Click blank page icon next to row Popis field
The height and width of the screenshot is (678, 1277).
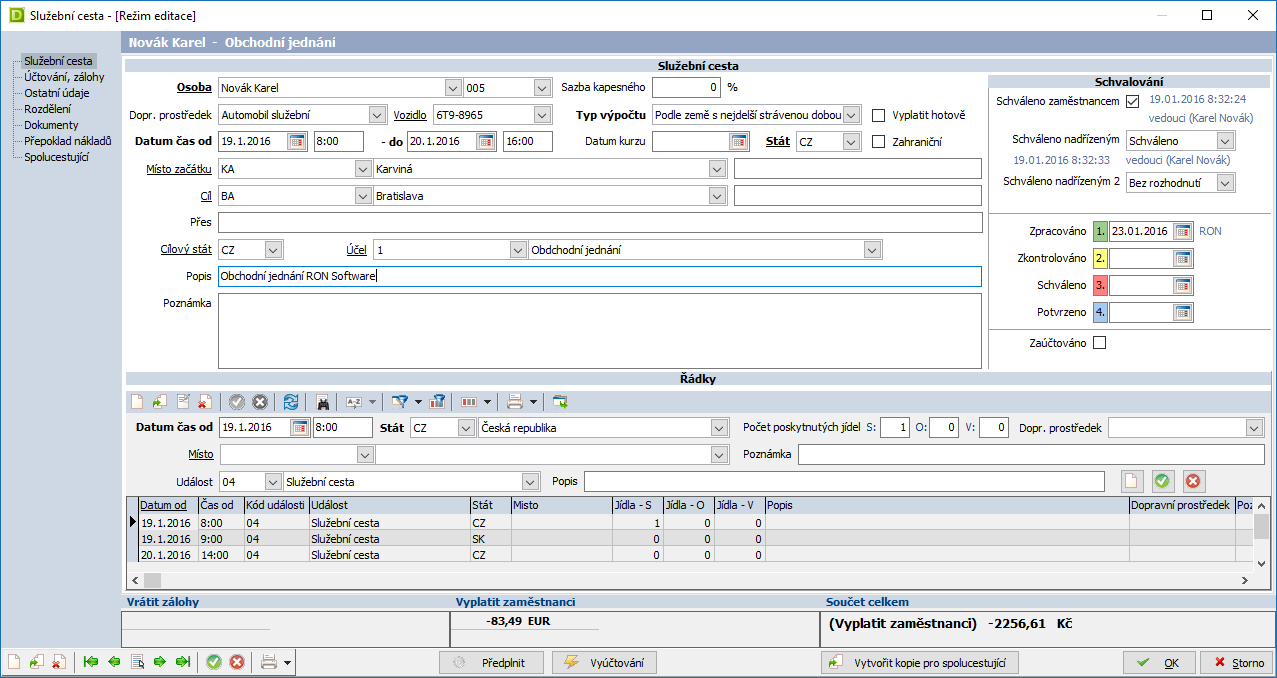click(1131, 481)
